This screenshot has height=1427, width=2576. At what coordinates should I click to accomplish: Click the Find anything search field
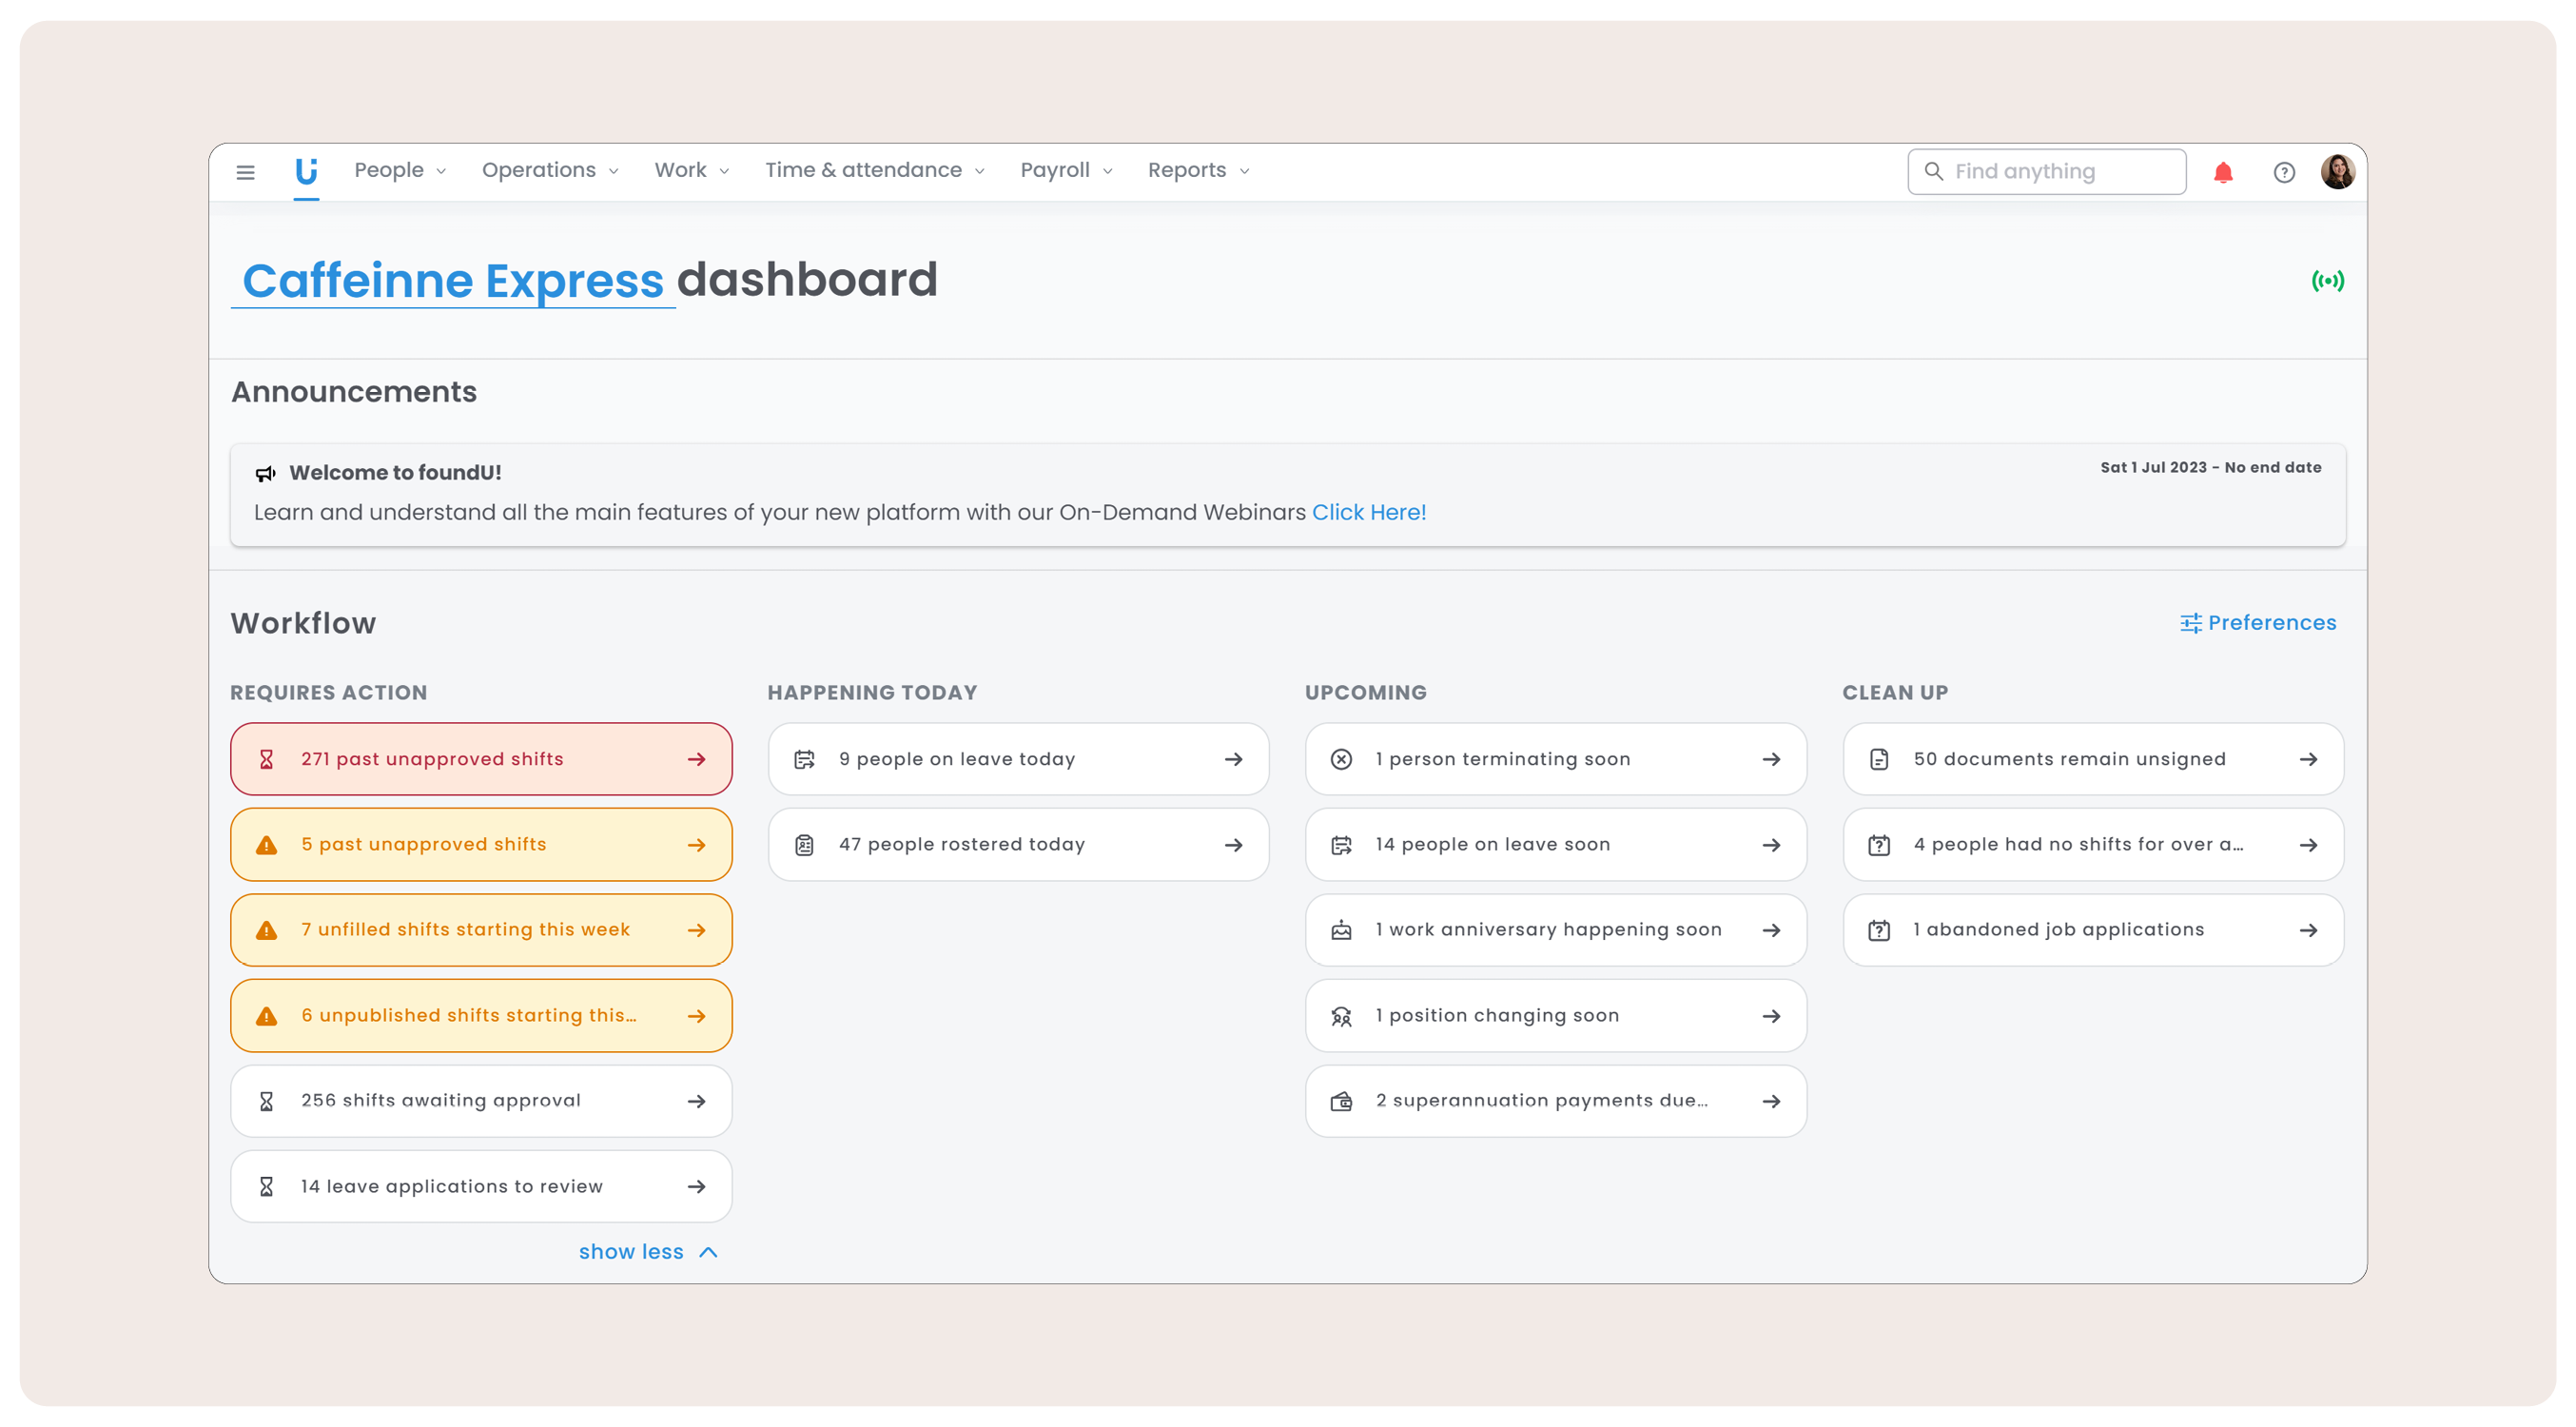pos(2046,172)
